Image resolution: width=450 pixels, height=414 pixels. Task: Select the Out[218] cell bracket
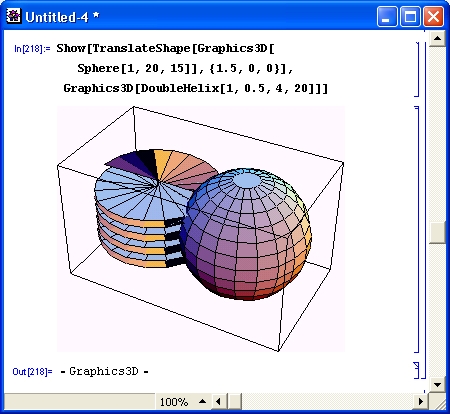pyautogui.click(x=417, y=371)
